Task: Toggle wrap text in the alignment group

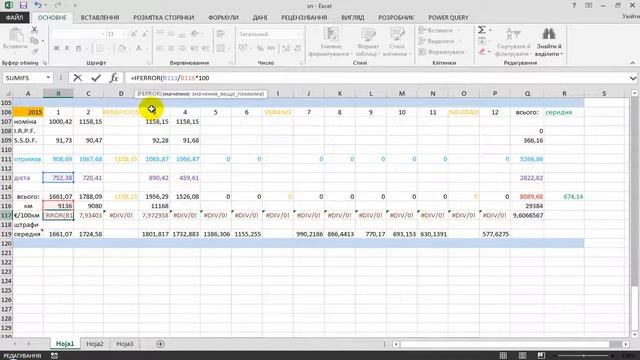Action: click(221, 34)
